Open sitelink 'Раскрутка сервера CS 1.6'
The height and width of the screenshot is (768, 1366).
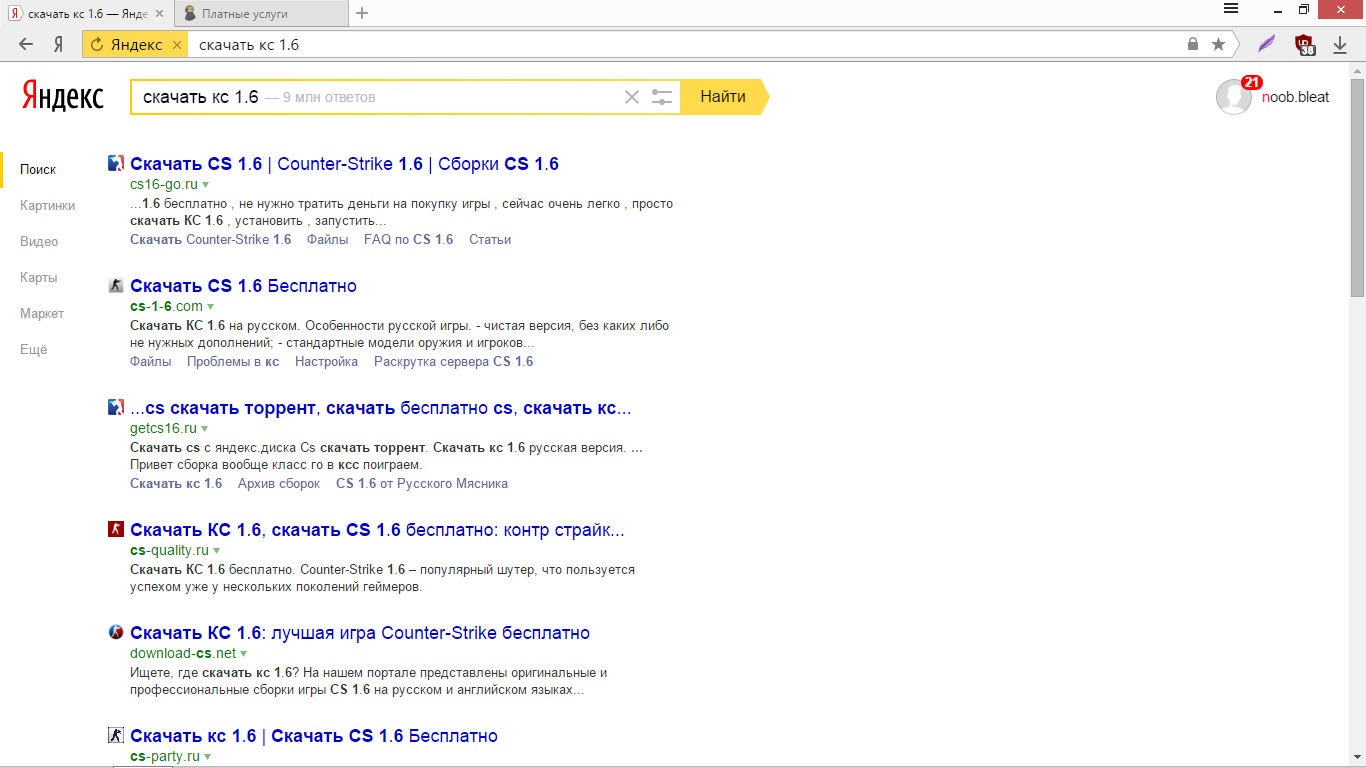454,362
